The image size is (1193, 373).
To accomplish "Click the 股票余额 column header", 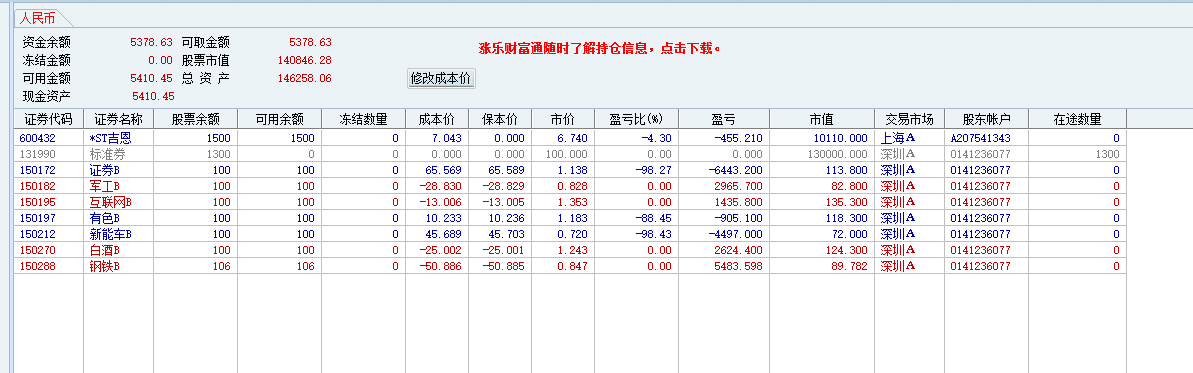I will pyautogui.click(x=196, y=120).
